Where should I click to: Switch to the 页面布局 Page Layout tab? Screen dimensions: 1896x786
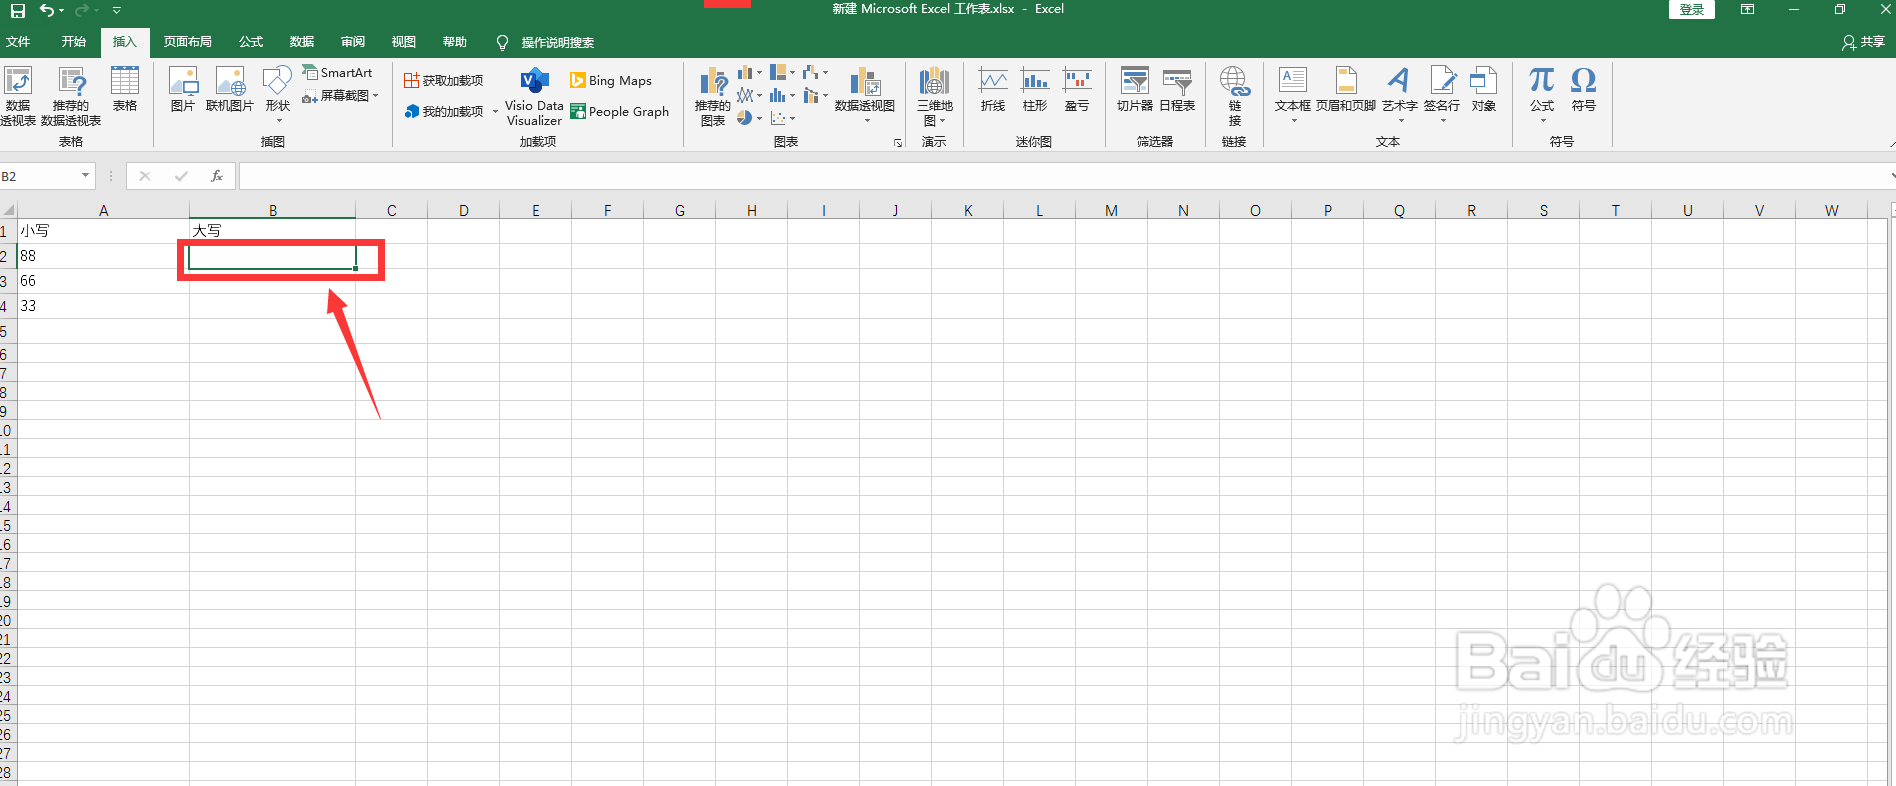188,42
